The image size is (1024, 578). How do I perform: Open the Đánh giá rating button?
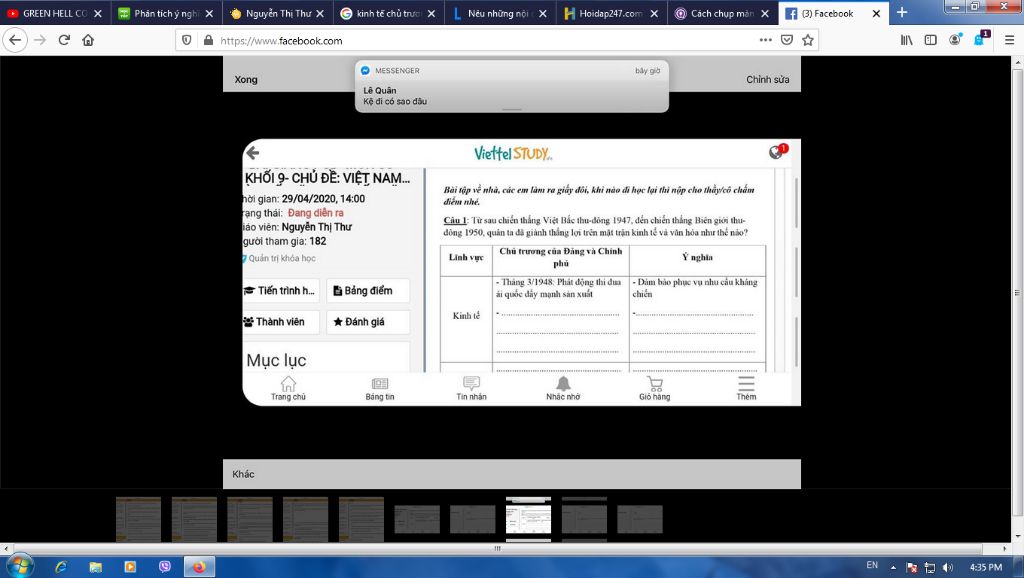(x=368, y=322)
